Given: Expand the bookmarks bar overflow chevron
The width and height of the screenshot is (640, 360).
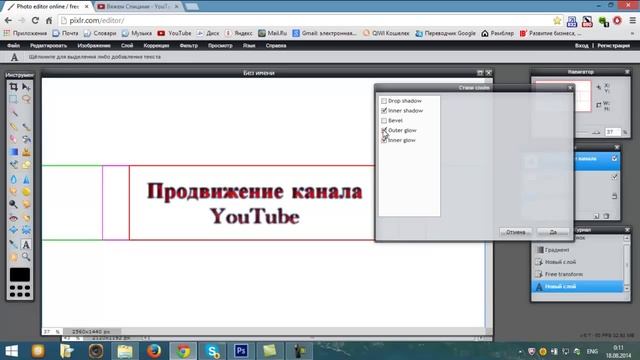Looking at the screenshot, I should click(x=632, y=33).
